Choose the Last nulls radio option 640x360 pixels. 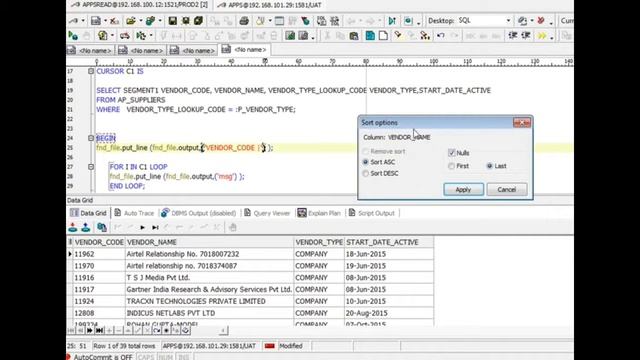coord(489,166)
